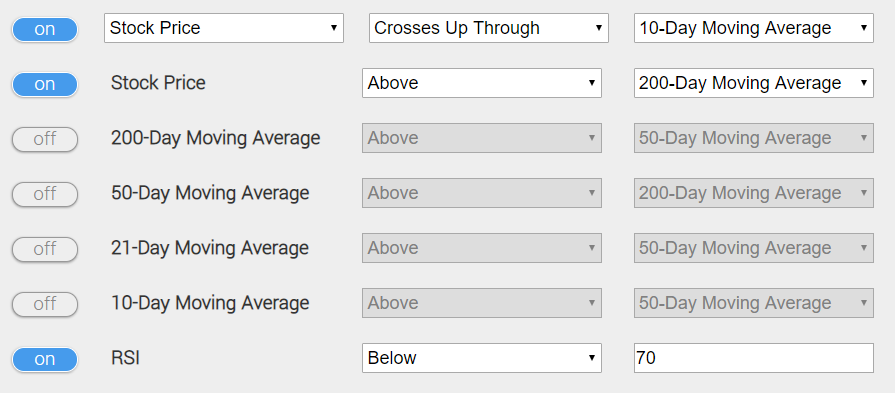Click the 50-Day target dropdown in 21-Day row
Viewport: 895px width, 393px height.
753,248
